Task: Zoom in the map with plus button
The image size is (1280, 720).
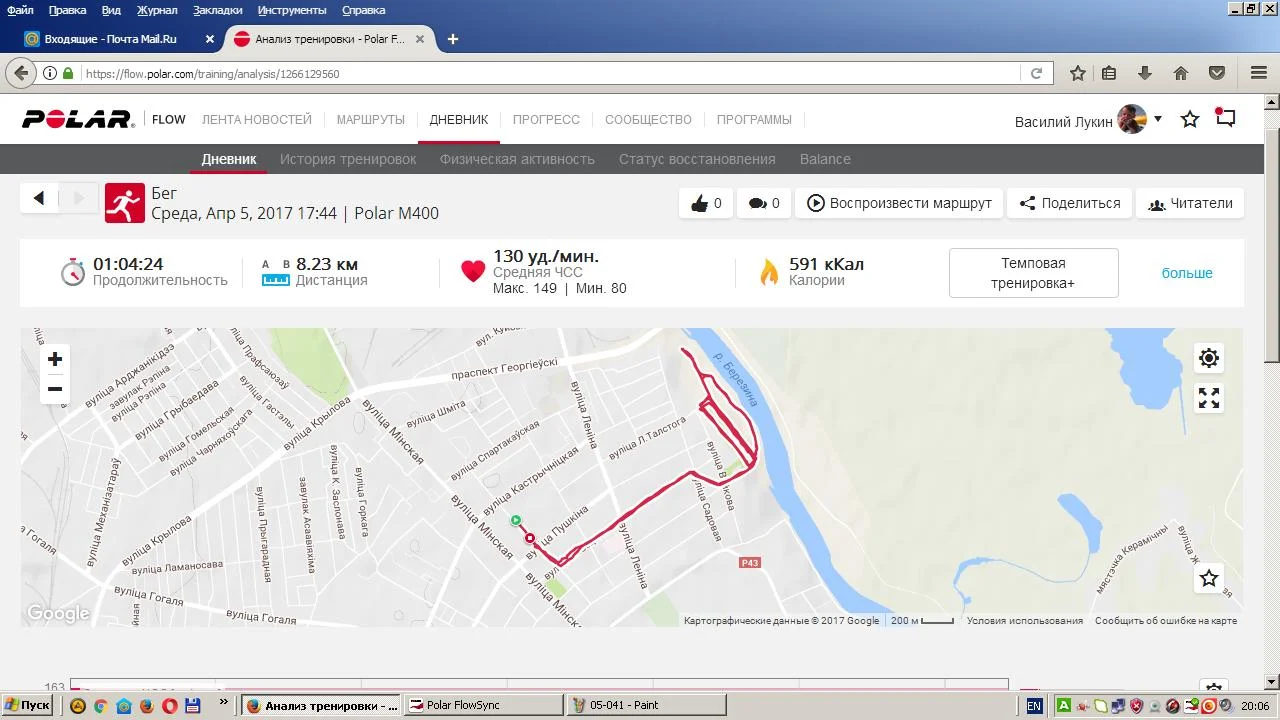Action: coord(55,359)
